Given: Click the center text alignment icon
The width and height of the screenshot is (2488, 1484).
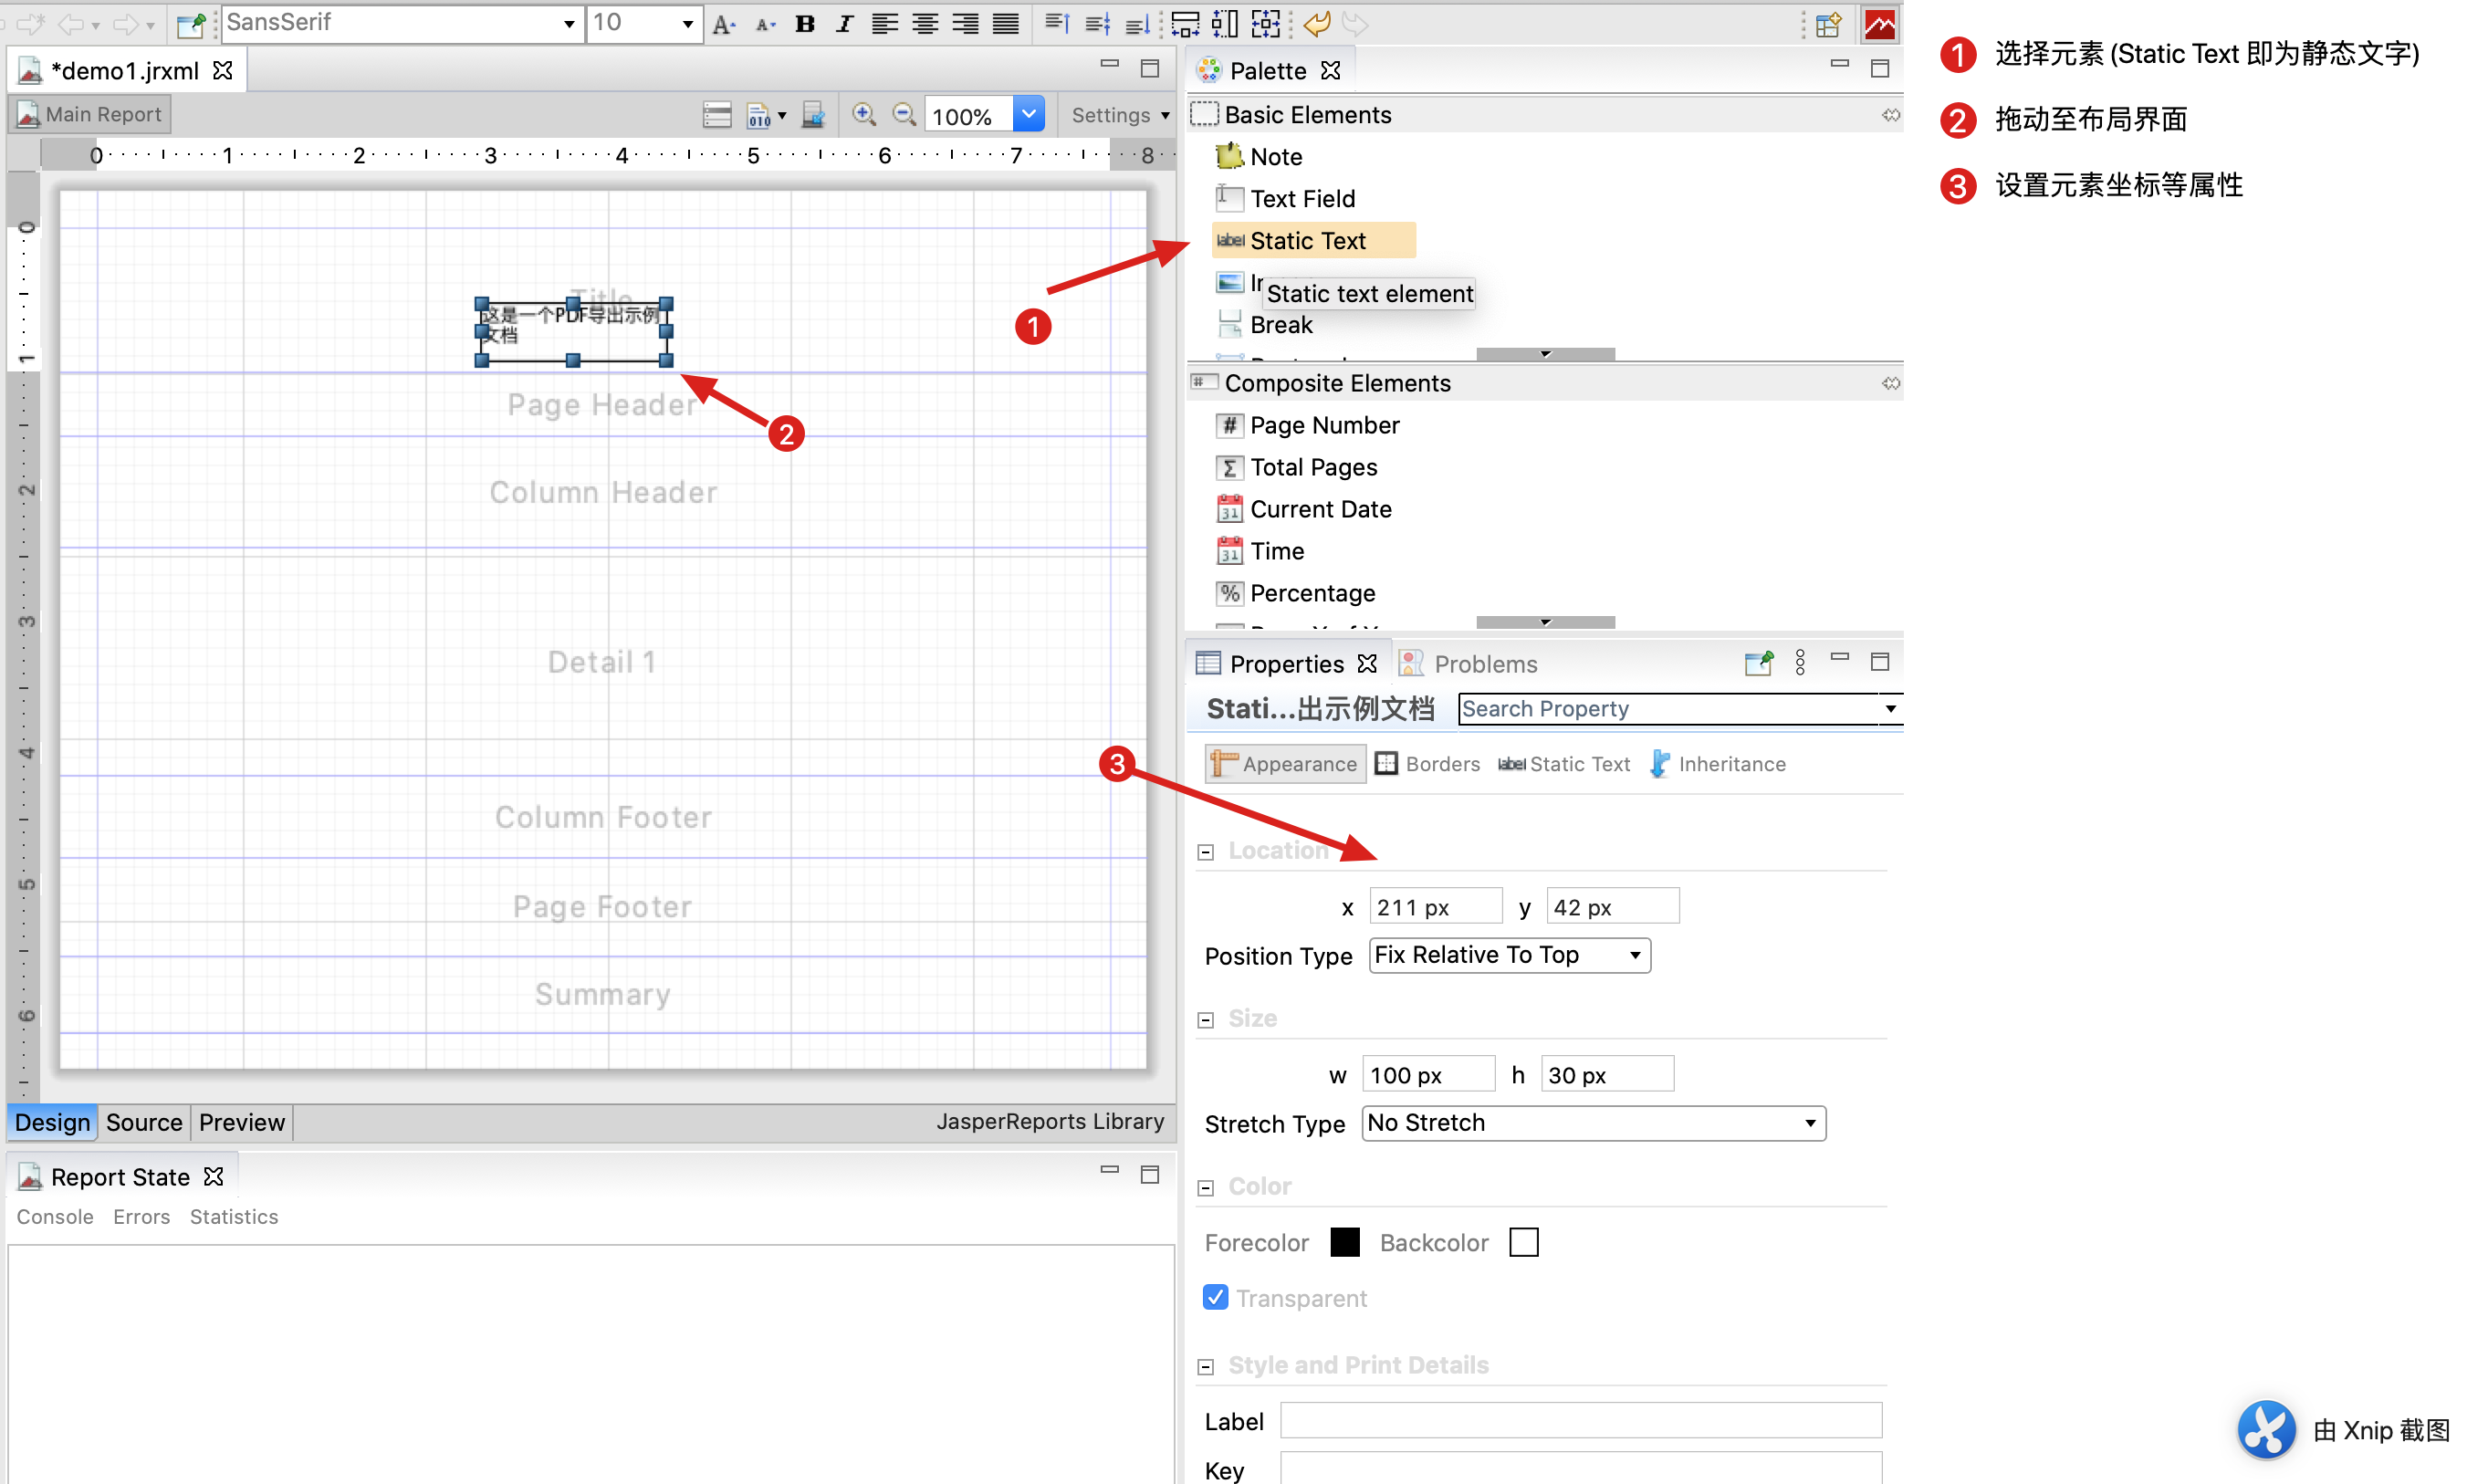Looking at the screenshot, I should pyautogui.click(x=924, y=23).
